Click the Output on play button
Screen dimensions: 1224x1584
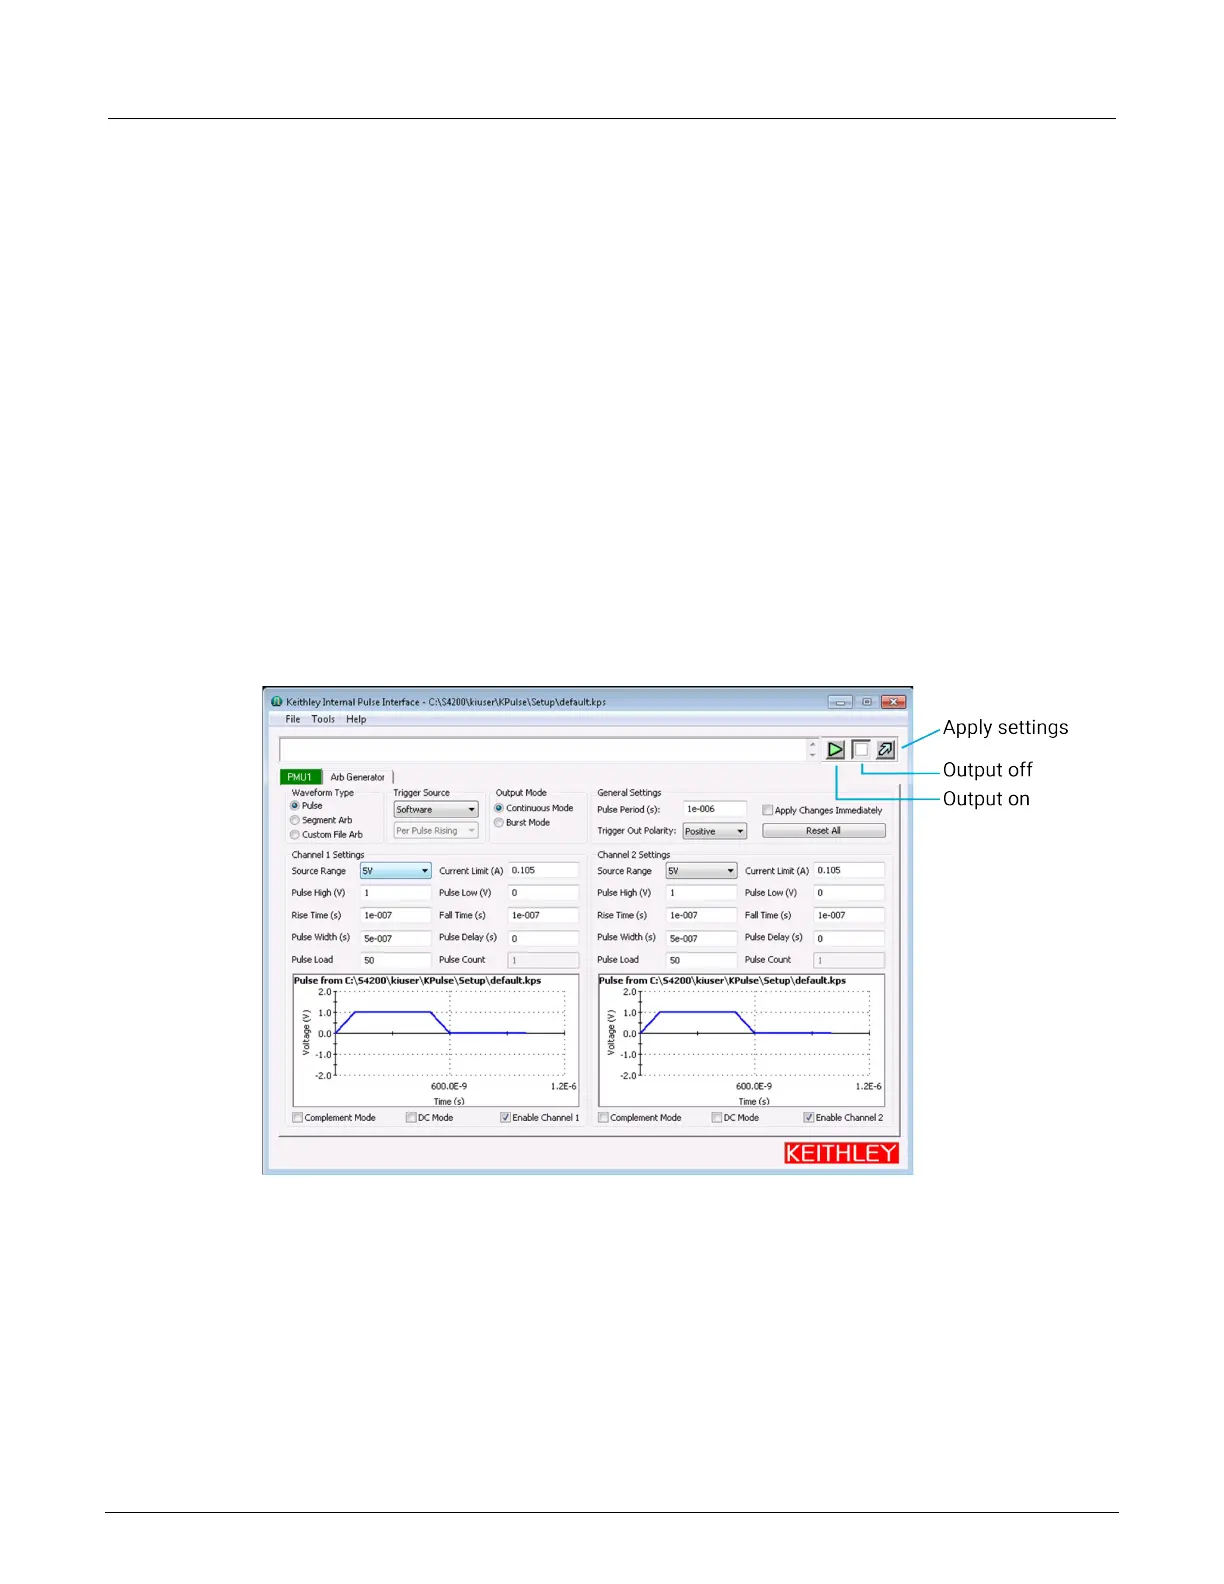click(835, 749)
